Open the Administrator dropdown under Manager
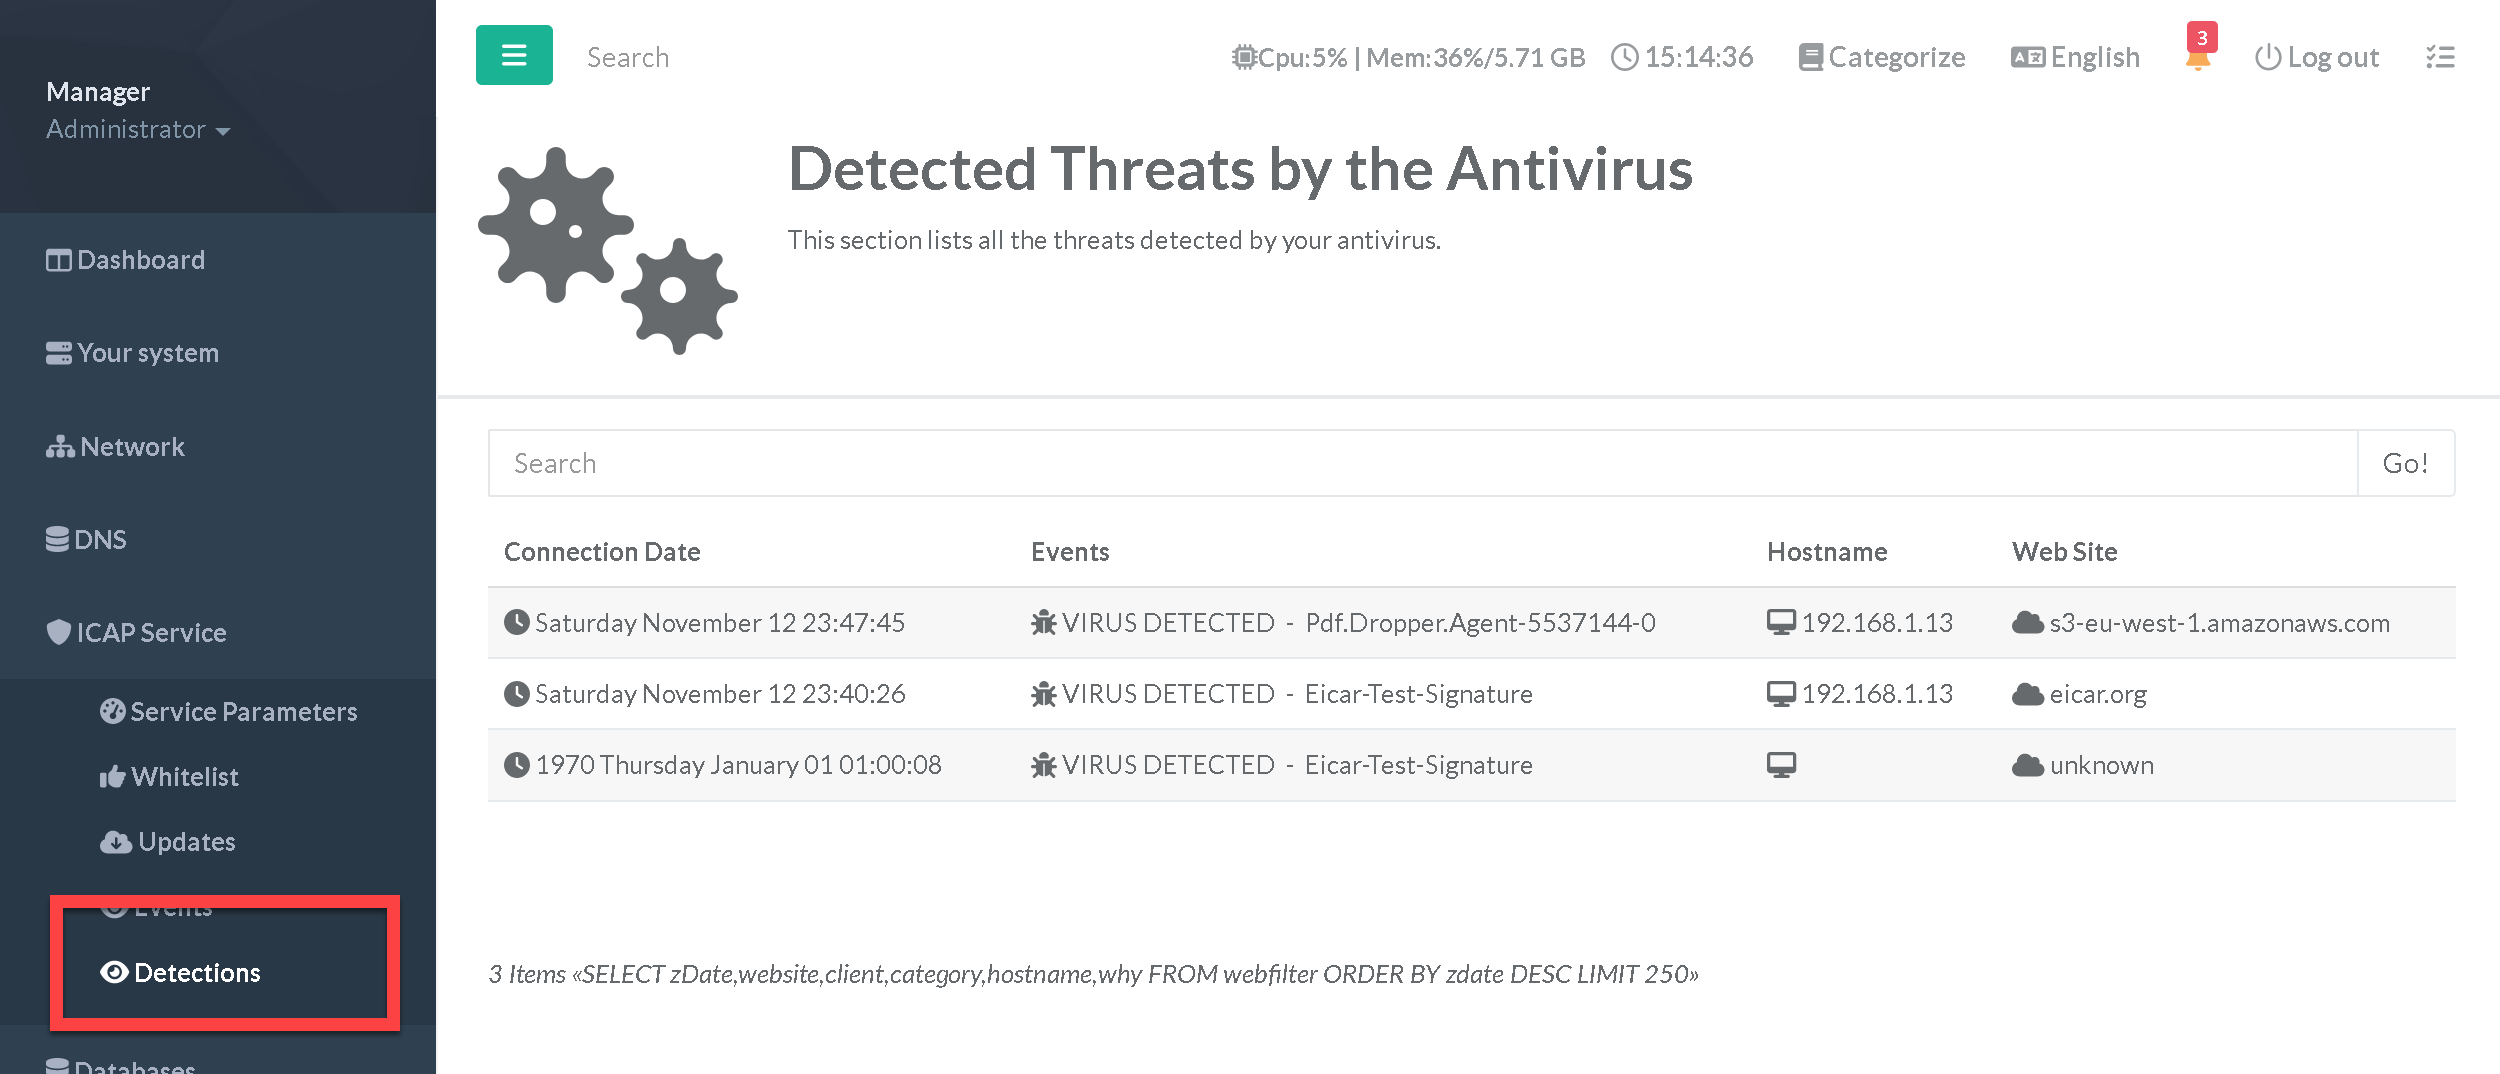Viewport: 2500px width, 1074px height. 138,130
